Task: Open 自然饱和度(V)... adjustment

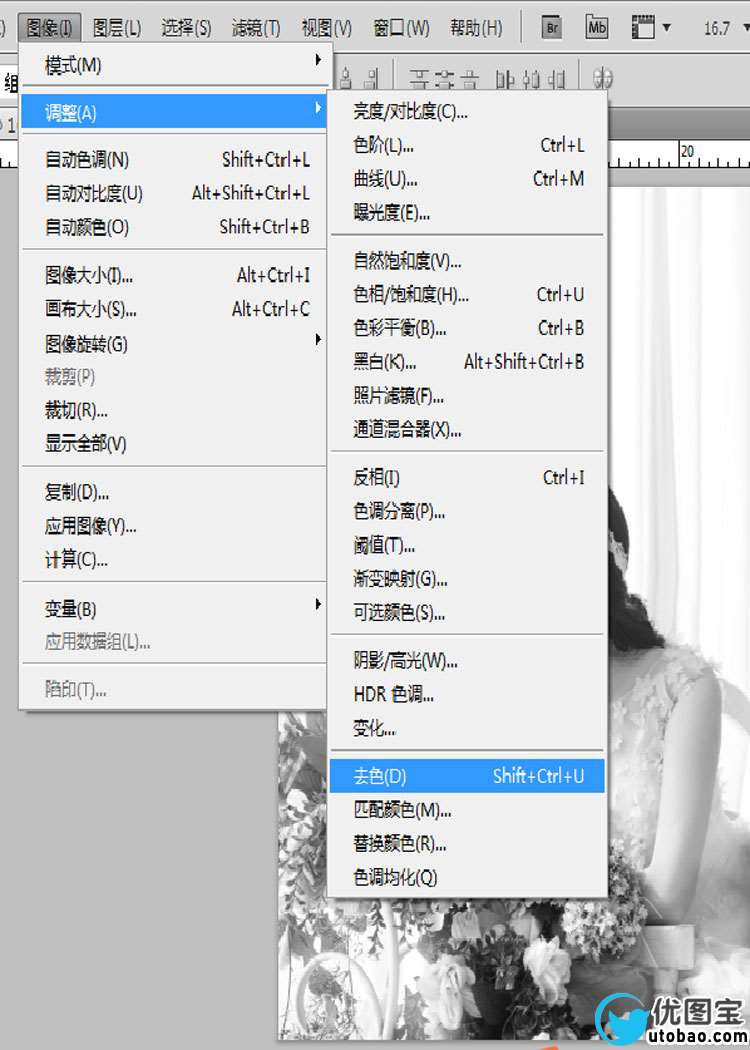Action: tap(467, 261)
